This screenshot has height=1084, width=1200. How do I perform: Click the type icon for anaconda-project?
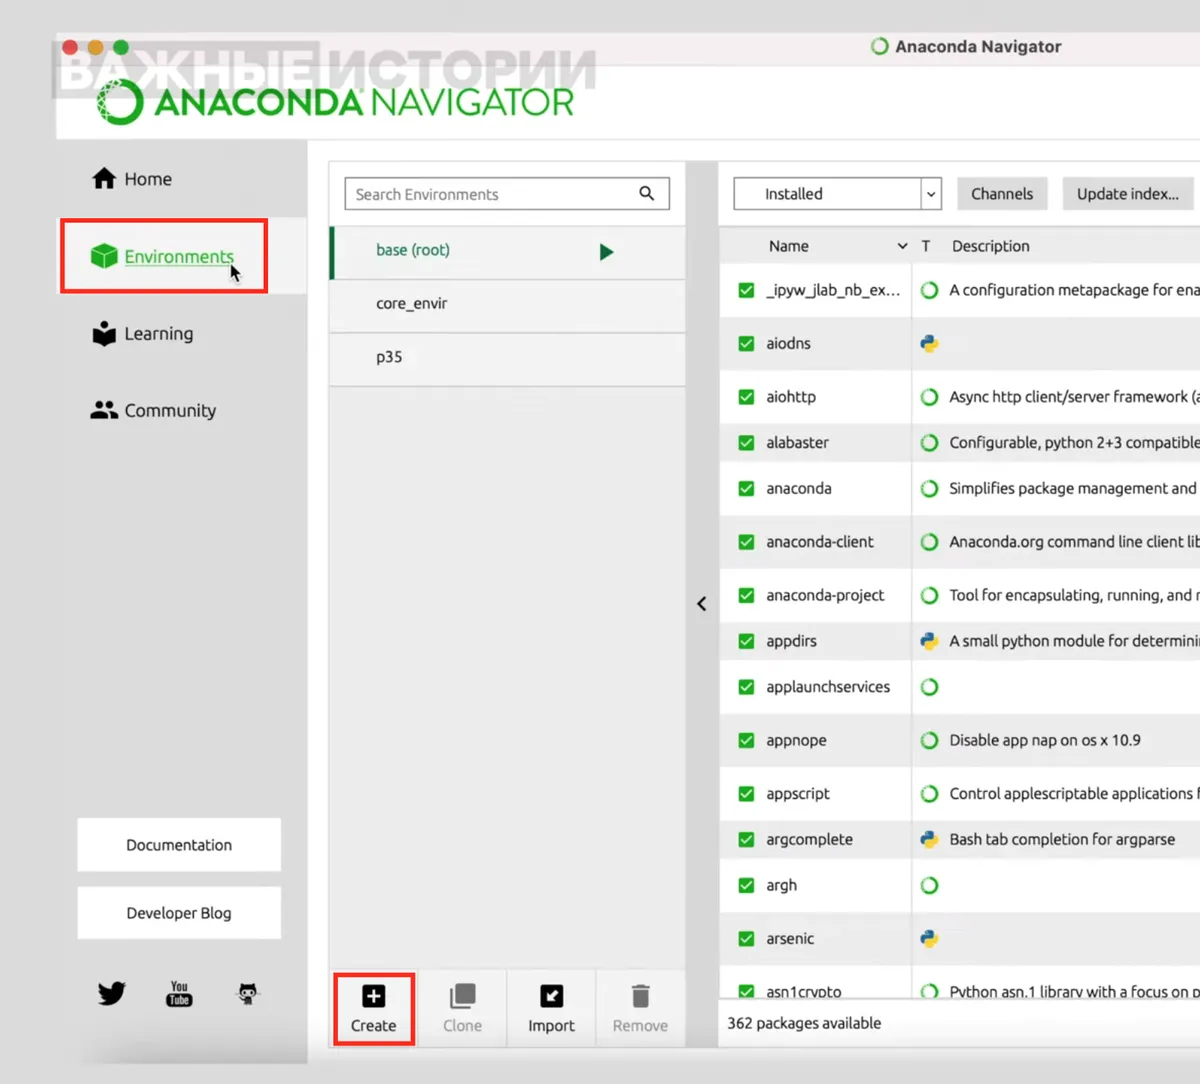tap(929, 595)
